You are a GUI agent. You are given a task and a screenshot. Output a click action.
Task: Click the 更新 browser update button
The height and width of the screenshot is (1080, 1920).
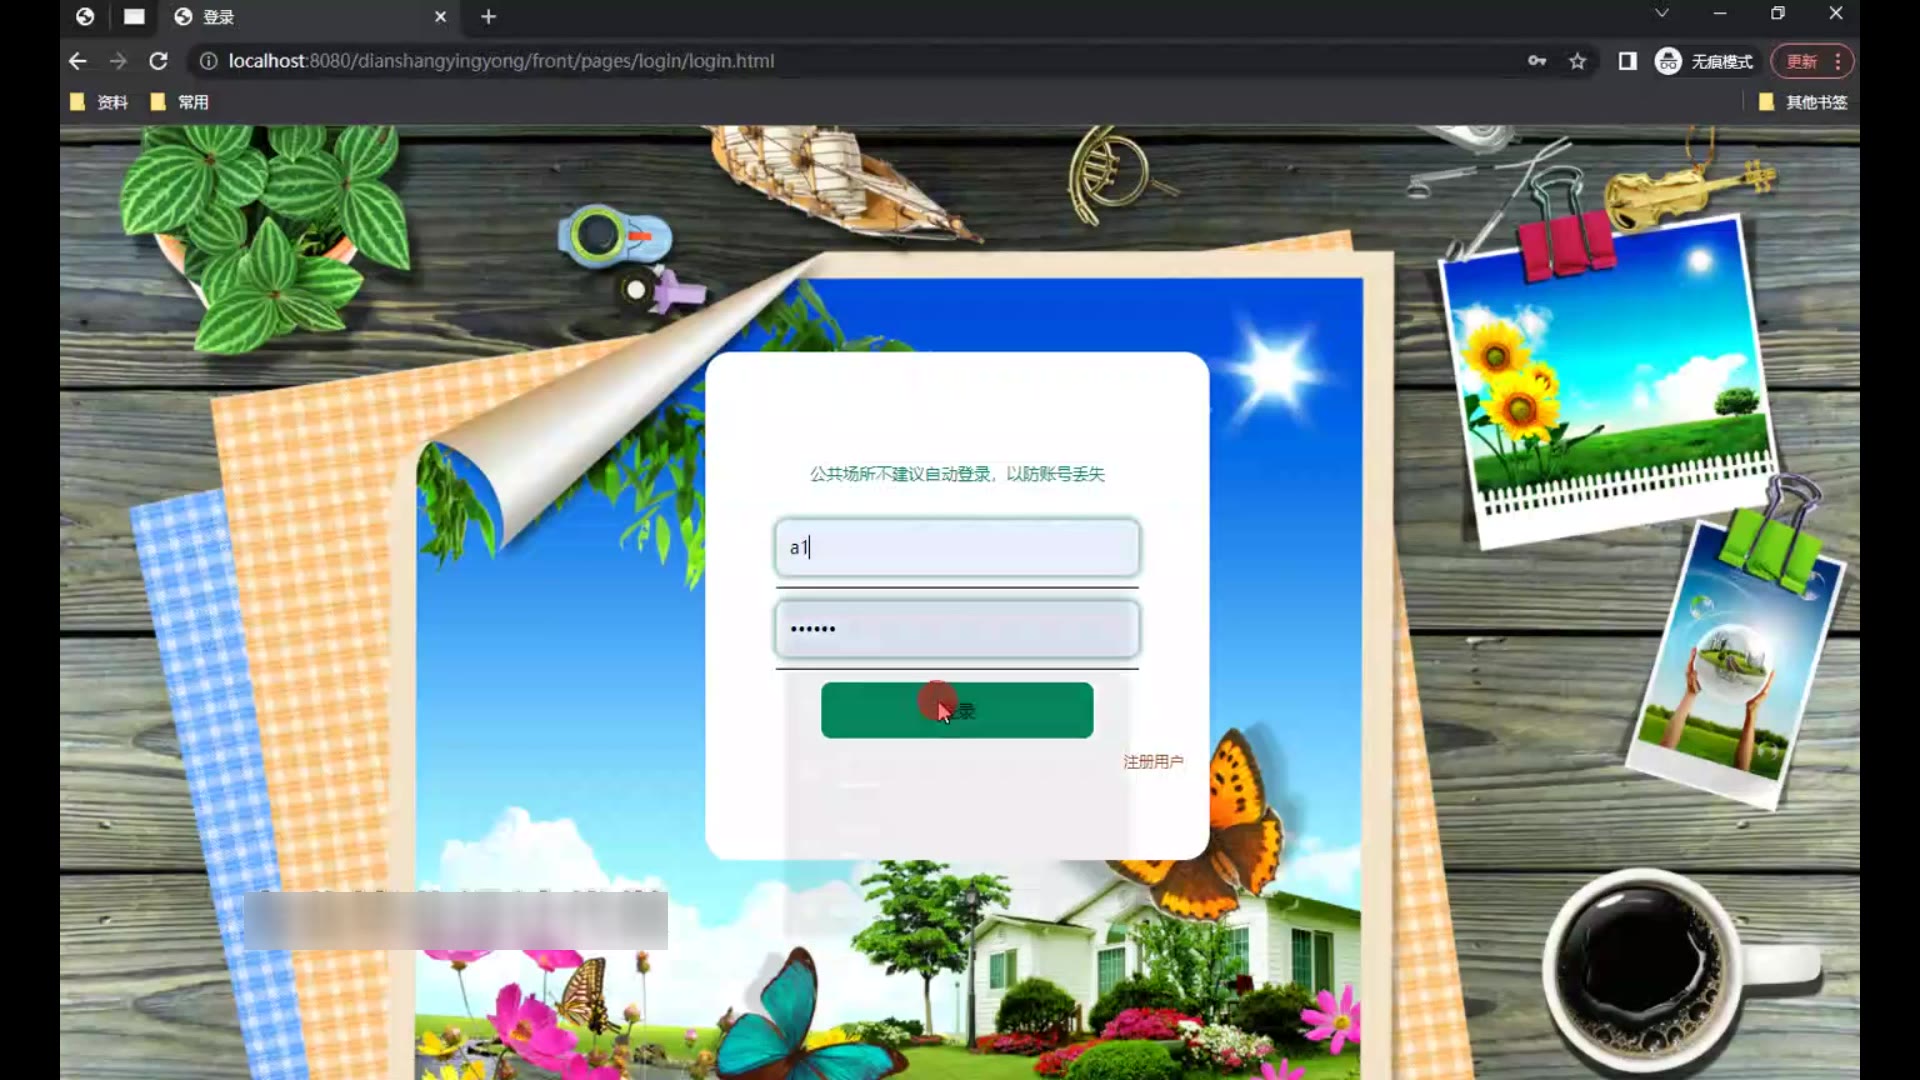1801,61
